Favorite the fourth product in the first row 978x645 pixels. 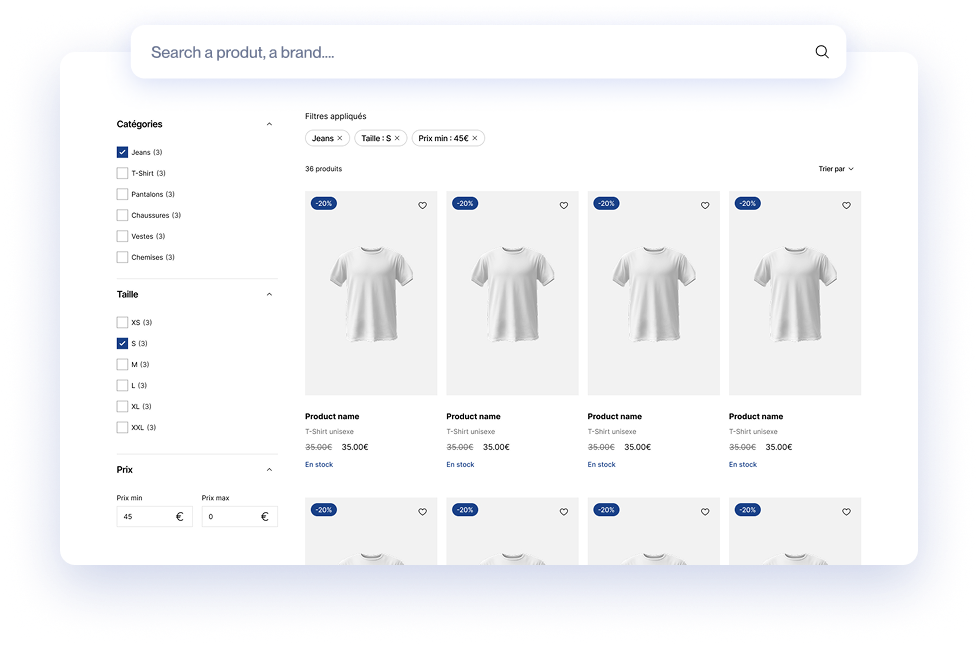click(x=846, y=205)
